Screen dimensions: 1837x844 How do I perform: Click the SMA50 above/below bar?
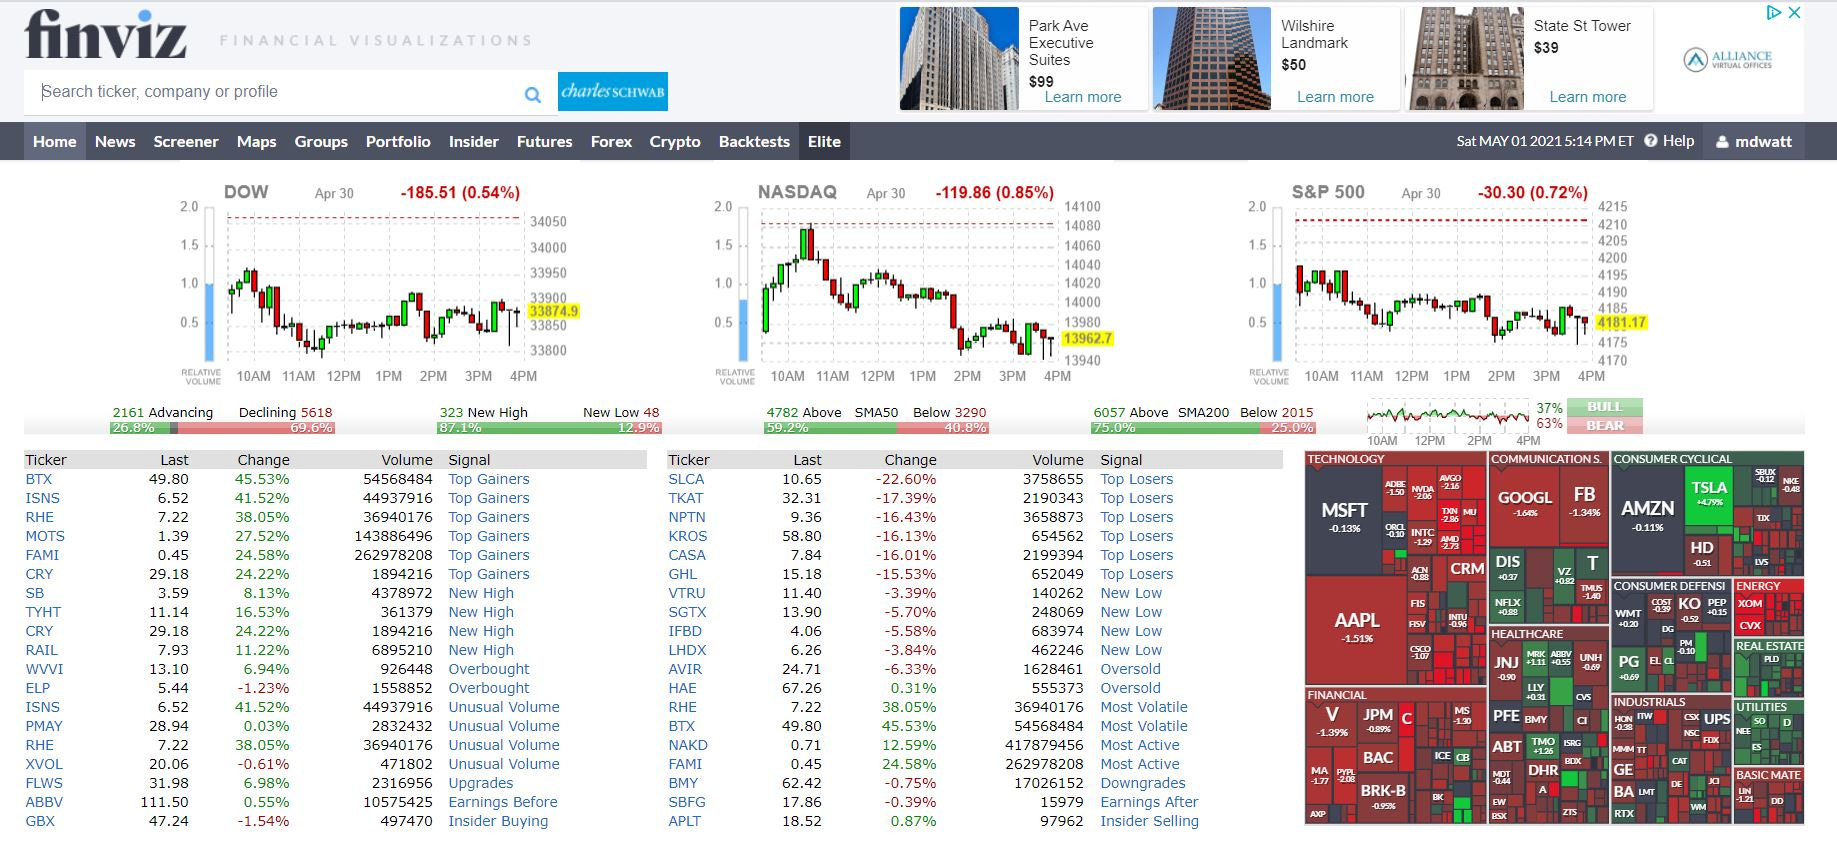(876, 428)
